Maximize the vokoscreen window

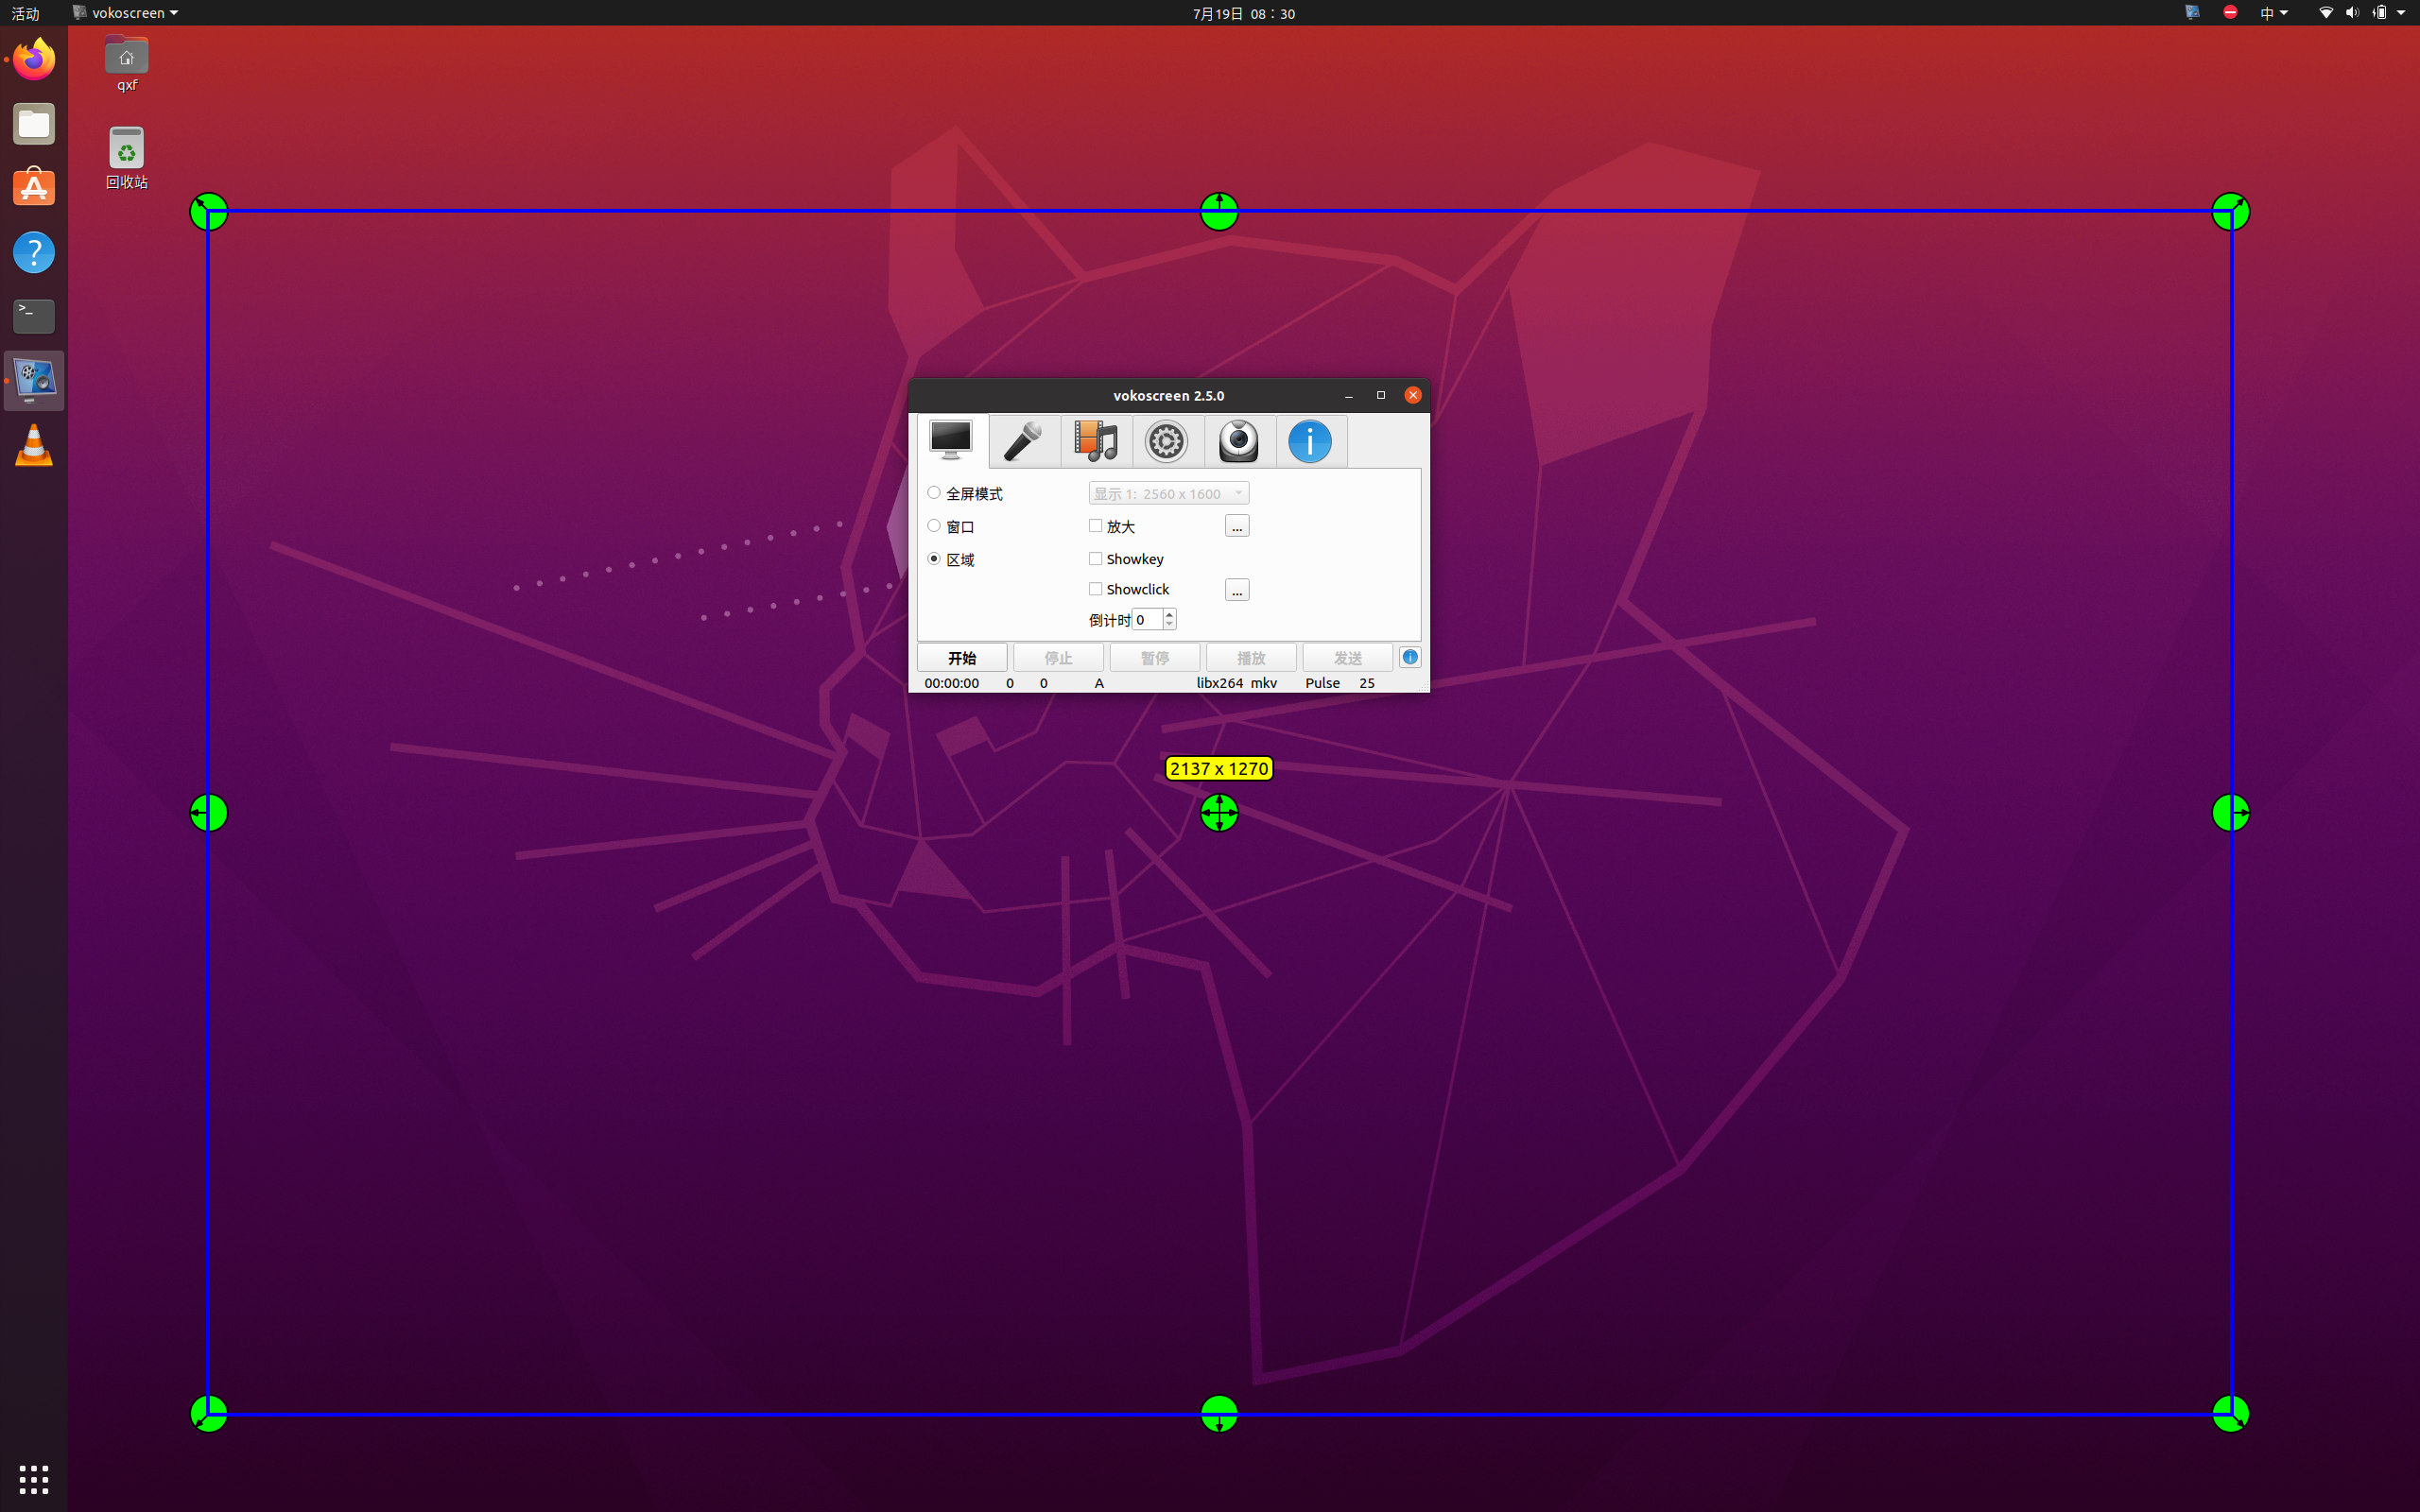coord(1381,396)
